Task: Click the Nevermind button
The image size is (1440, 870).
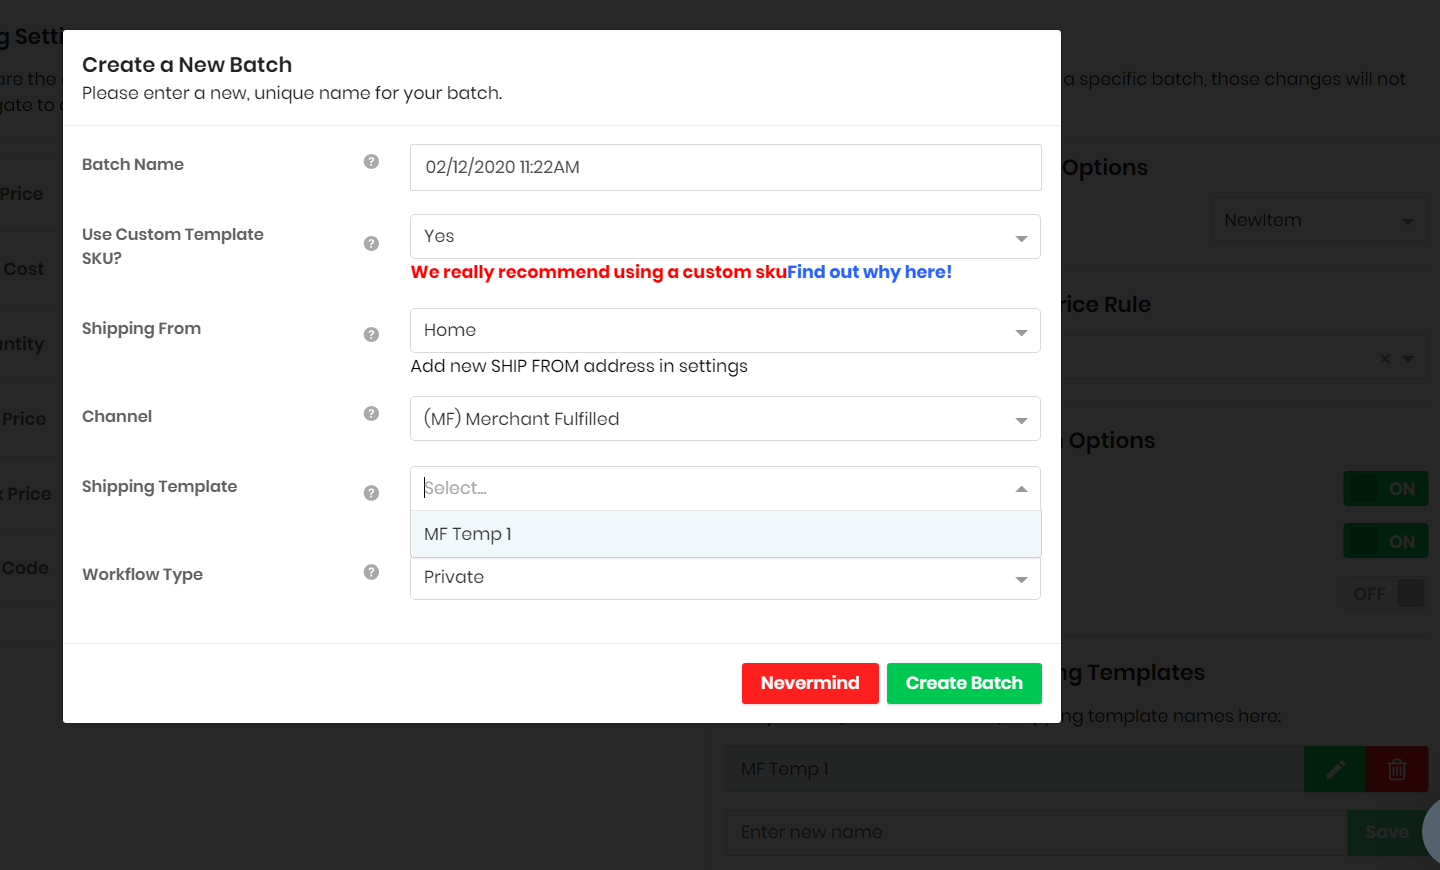Action: click(x=810, y=683)
